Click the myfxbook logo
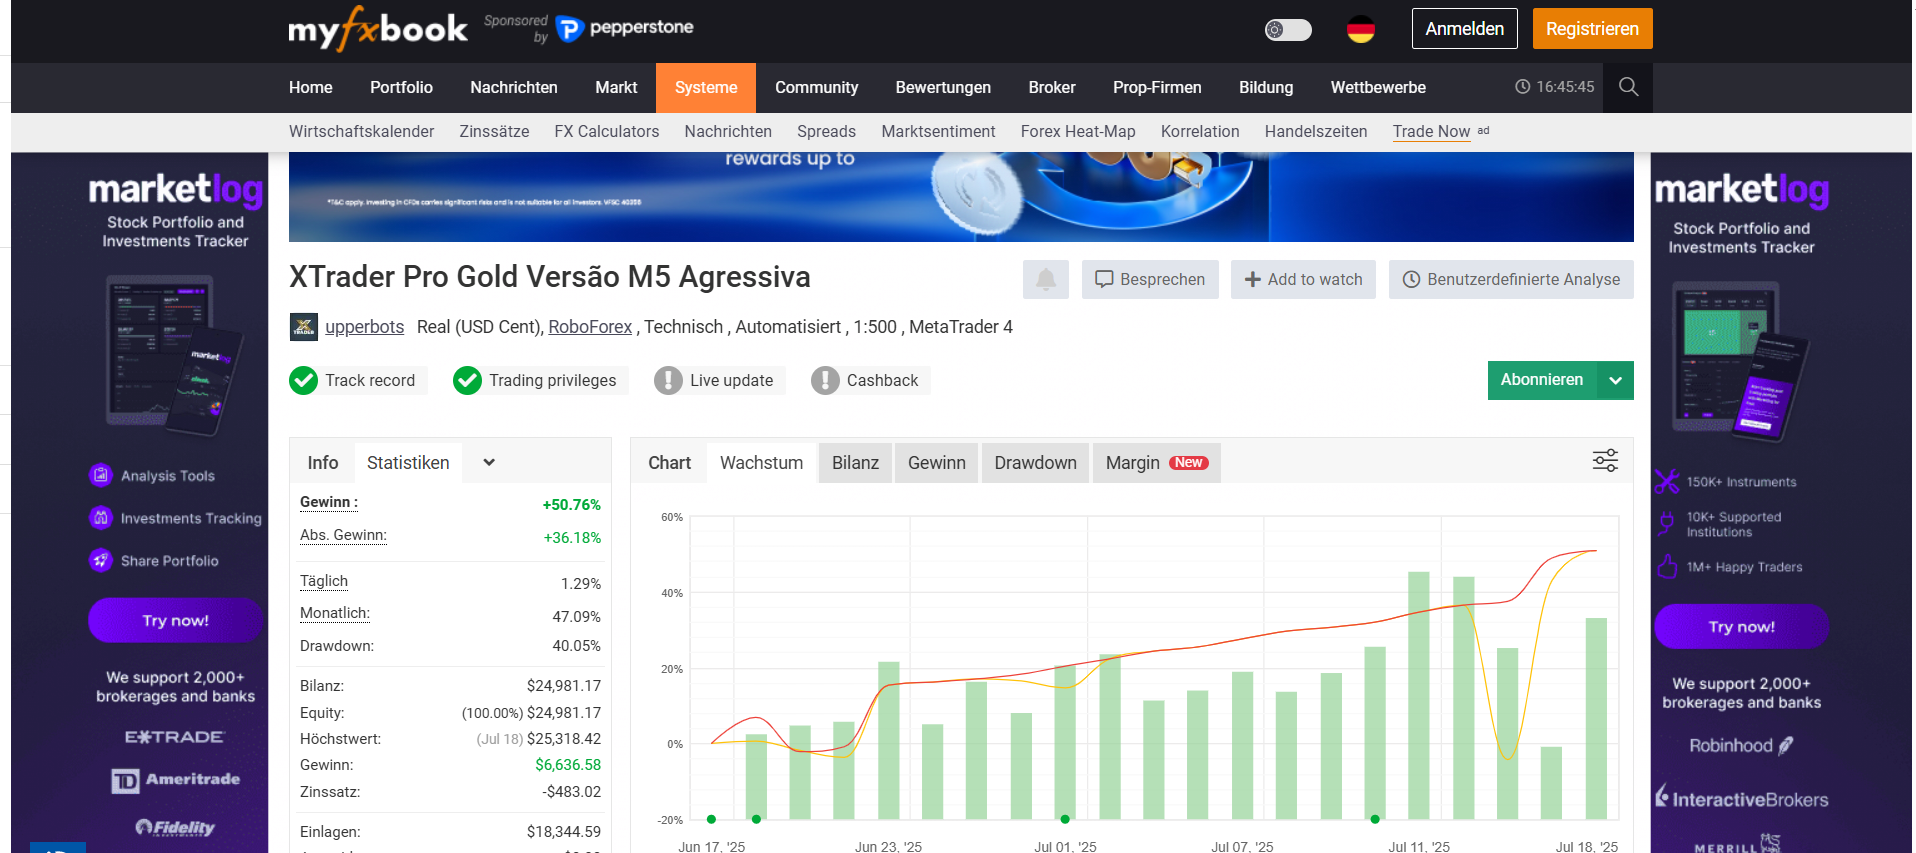Image resolution: width=1916 pixels, height=853 pixels. tap(378, 29)
